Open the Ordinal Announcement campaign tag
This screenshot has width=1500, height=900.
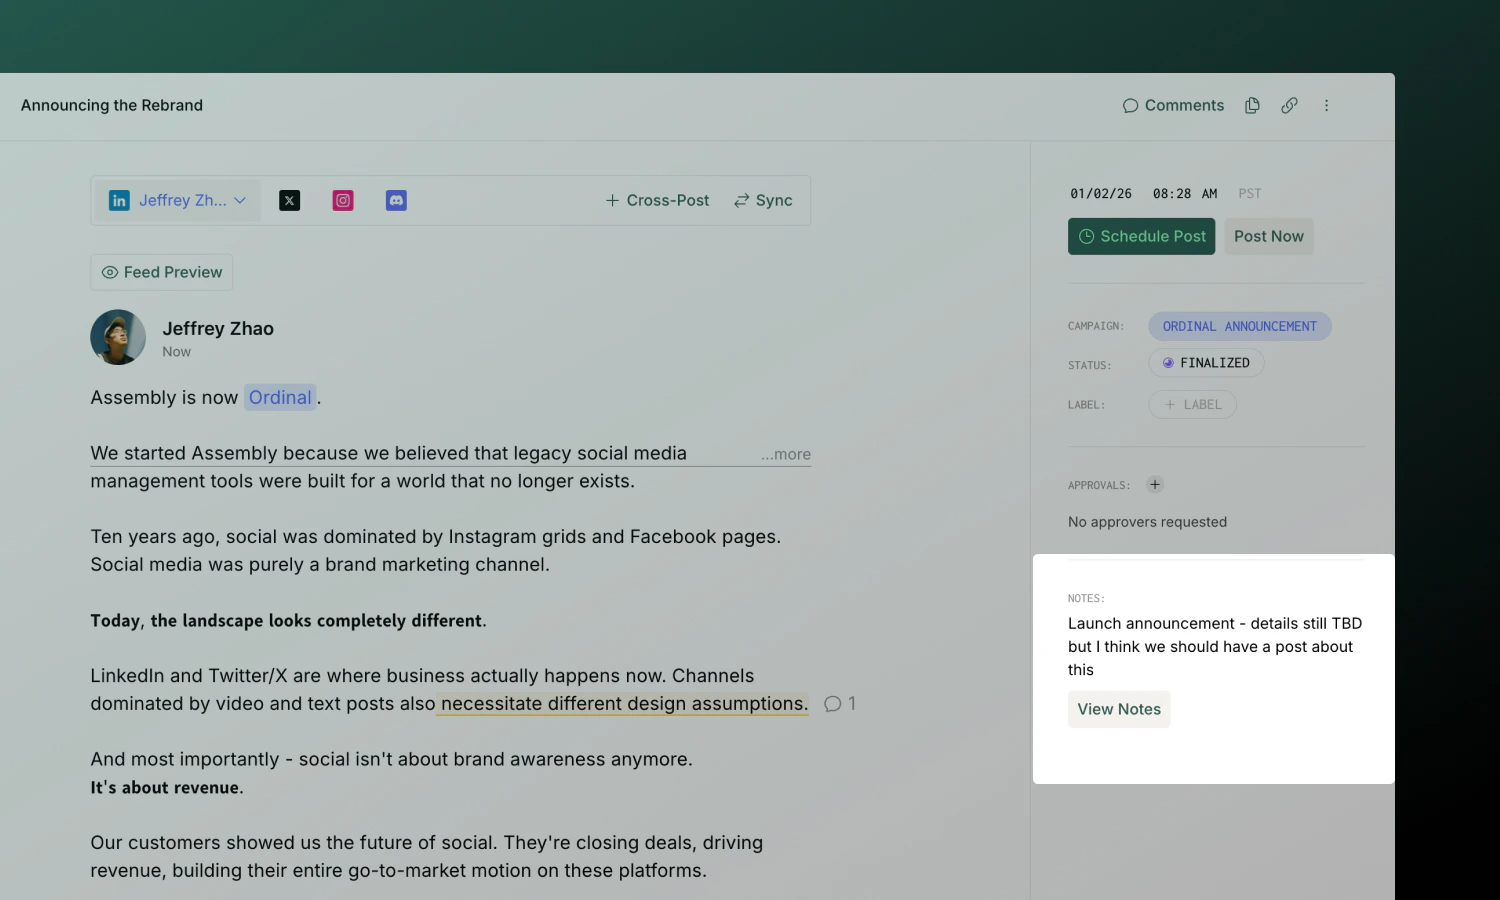click(x=1240, y=326)
